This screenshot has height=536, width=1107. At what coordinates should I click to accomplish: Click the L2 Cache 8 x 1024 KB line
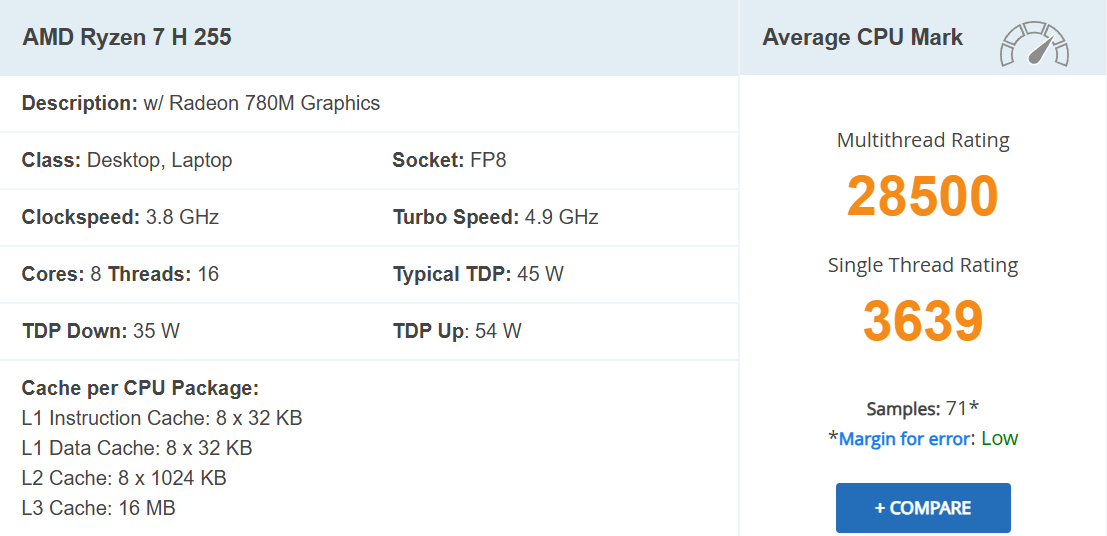pos(124,478)
